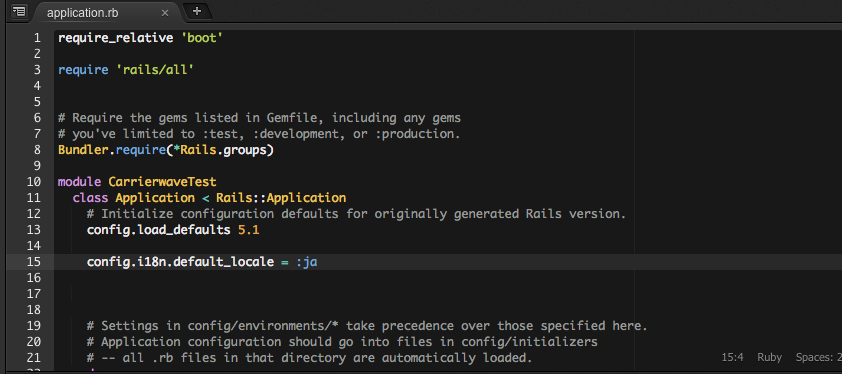This screenshot has width=842, height=374.
Task: Click line number 13 in gutter
Action: 33,230
